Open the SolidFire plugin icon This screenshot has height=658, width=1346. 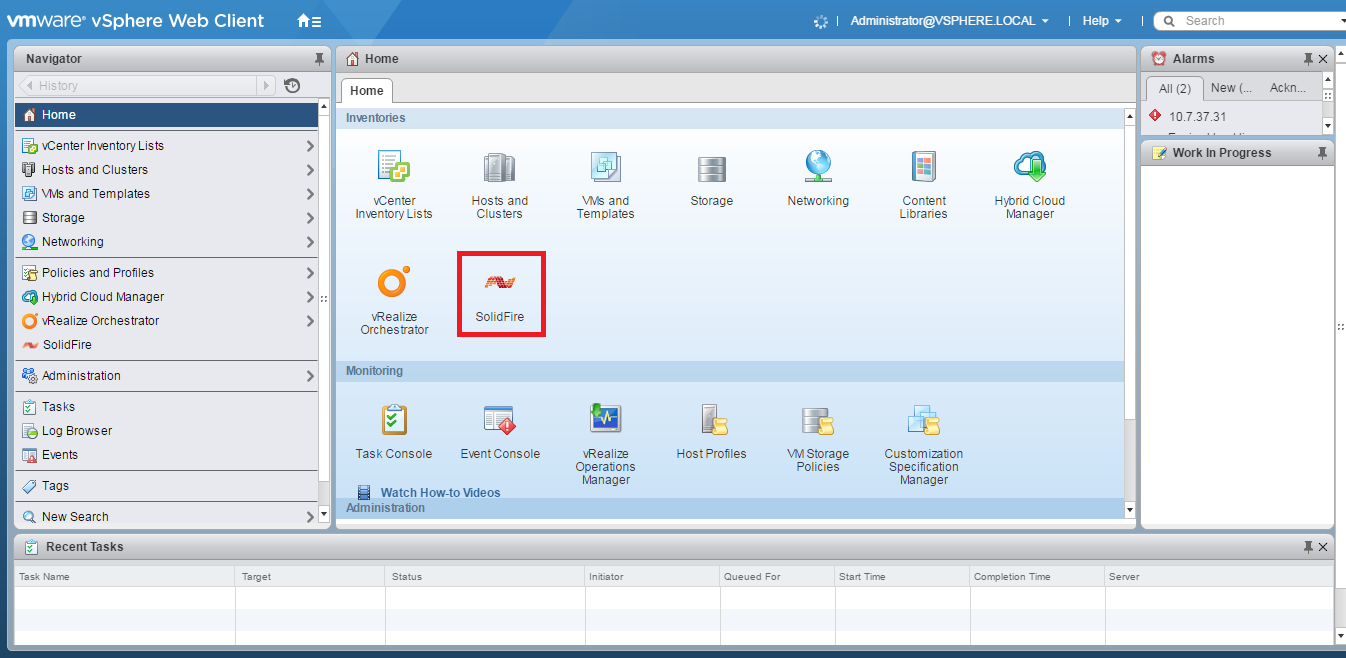point(500,283)
